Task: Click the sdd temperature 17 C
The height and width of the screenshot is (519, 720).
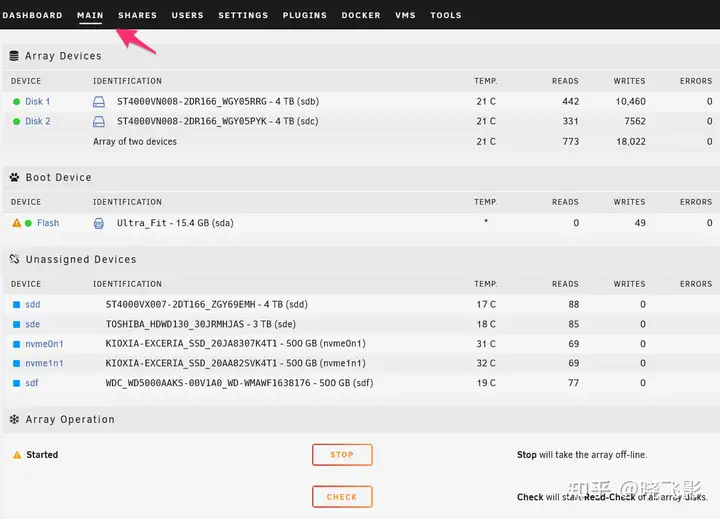Action: [x=486, y=305]
